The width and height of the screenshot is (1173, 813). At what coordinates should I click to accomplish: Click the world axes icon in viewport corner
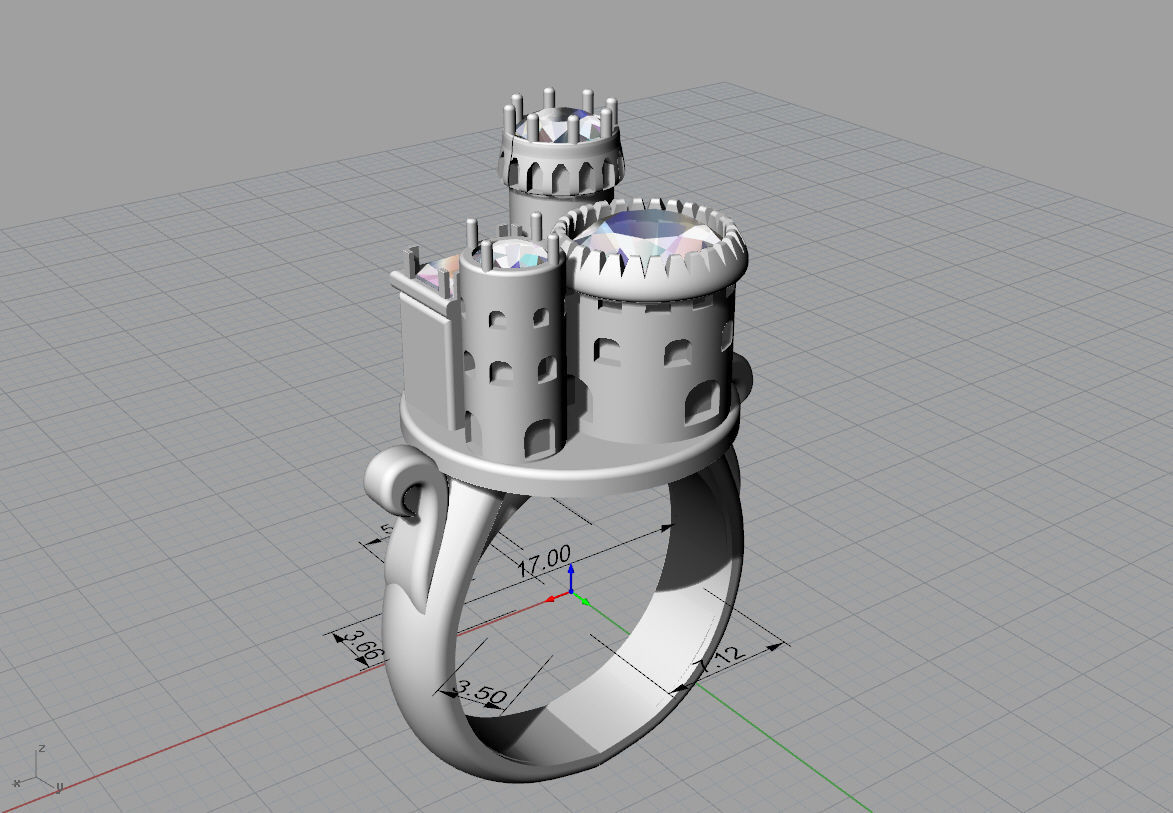click(x=37, y=770)
